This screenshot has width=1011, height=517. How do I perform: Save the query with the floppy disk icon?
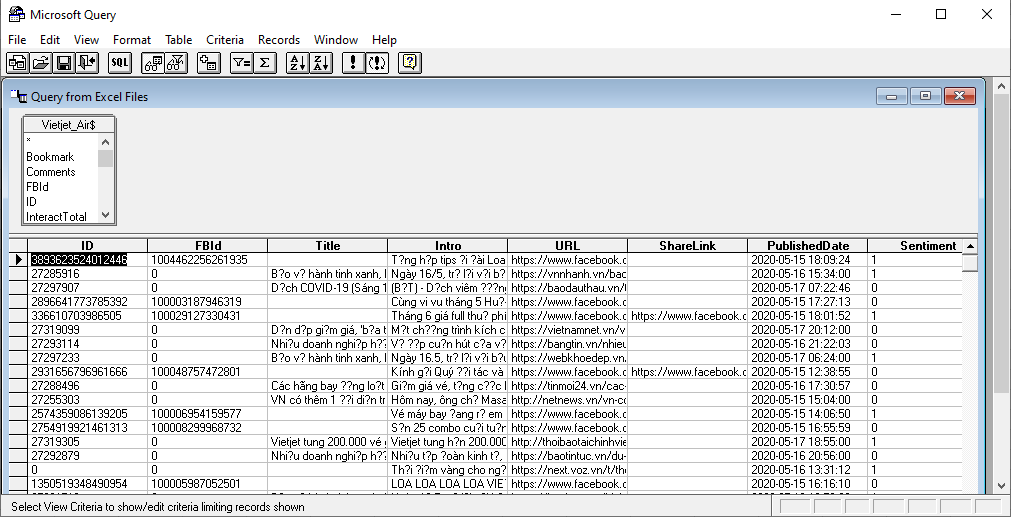(x=64, y=63)
